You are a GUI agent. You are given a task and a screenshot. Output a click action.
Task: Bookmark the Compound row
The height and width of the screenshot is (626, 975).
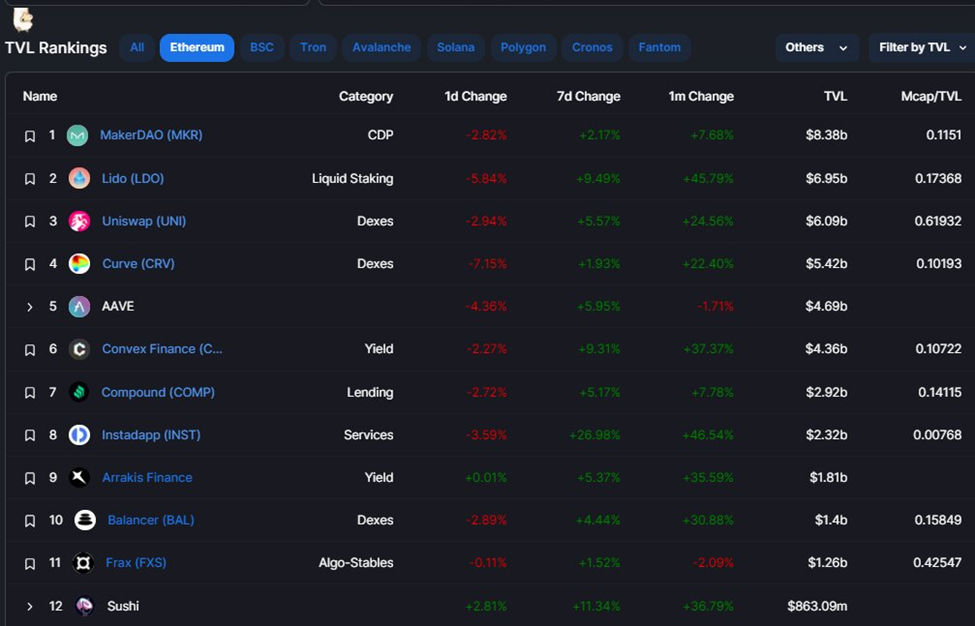tap(29, 393)
